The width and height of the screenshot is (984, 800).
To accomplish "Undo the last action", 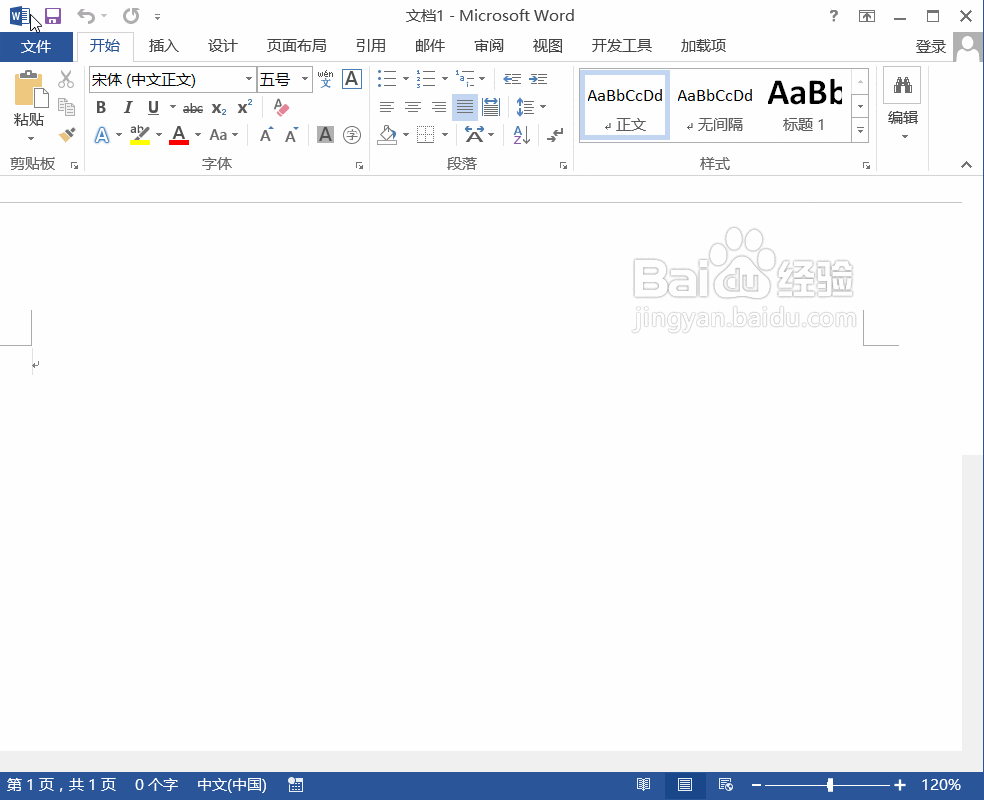I will [86, 16].
